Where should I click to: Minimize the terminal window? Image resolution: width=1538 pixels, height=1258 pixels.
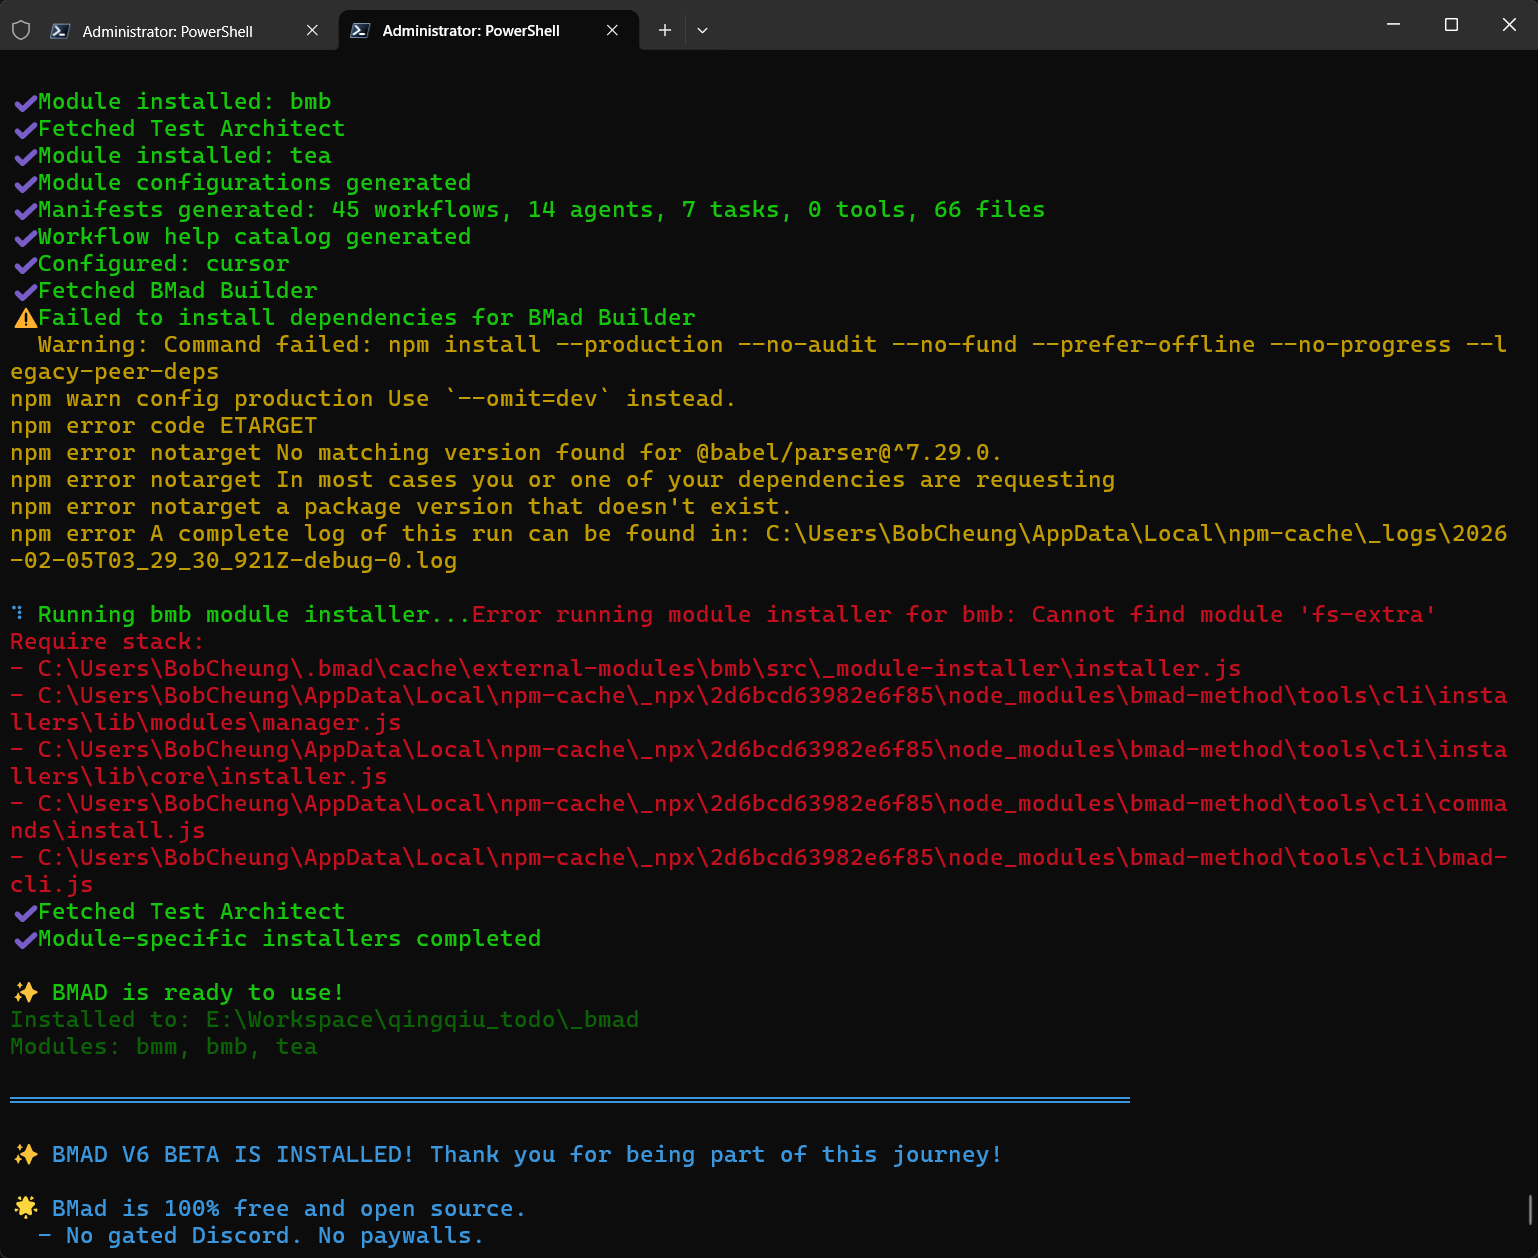pos(1393,25)
